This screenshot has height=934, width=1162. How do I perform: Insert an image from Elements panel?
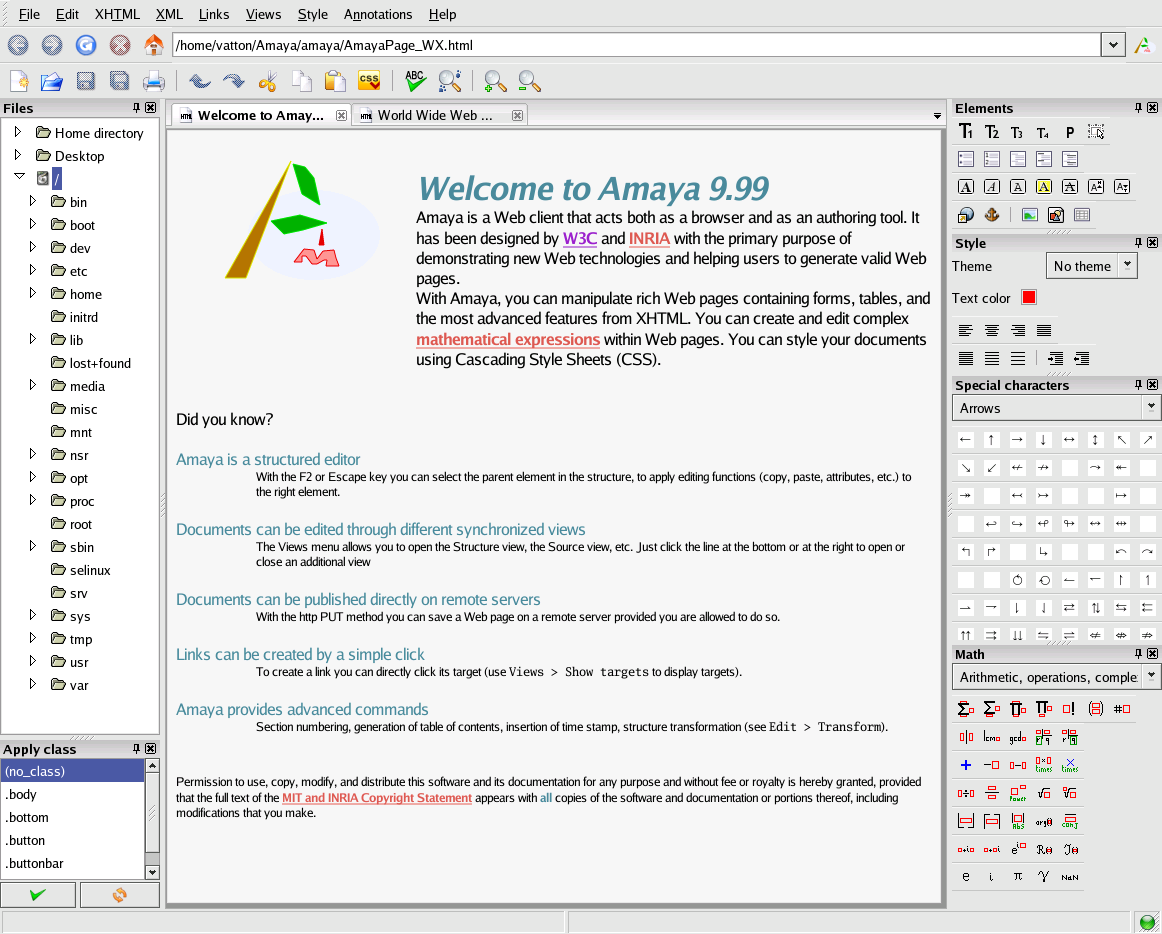coord(1029,215)
